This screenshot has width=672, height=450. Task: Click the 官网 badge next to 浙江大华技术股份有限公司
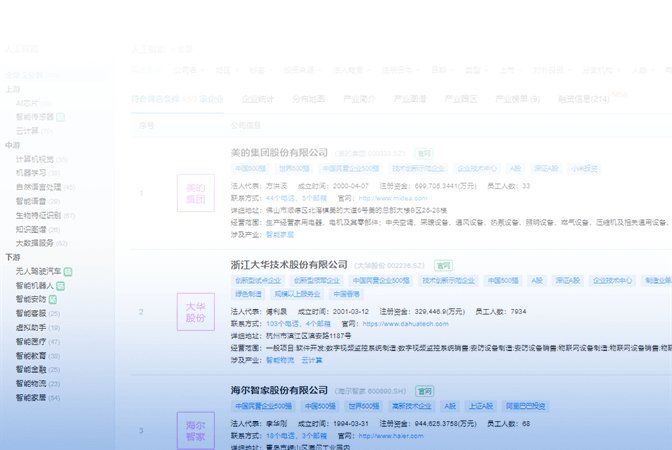pyautogui.click(x=443, y=266)
